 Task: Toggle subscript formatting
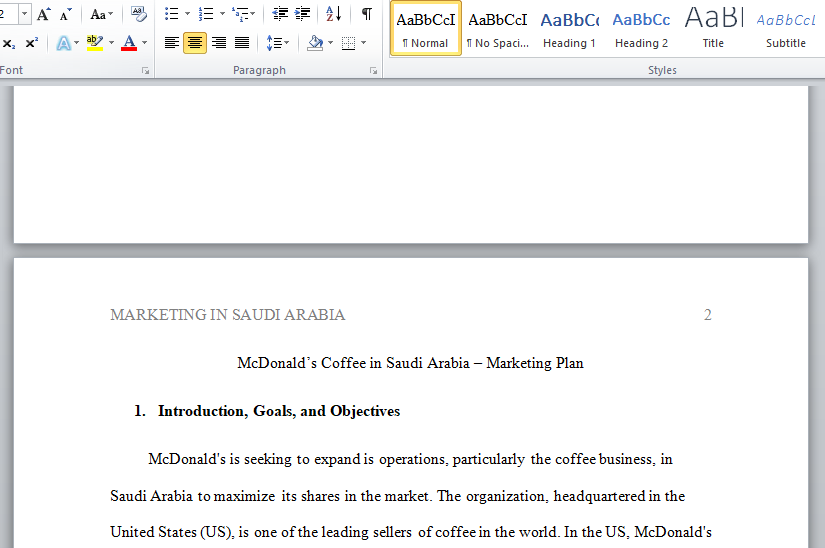pos(9,43)
